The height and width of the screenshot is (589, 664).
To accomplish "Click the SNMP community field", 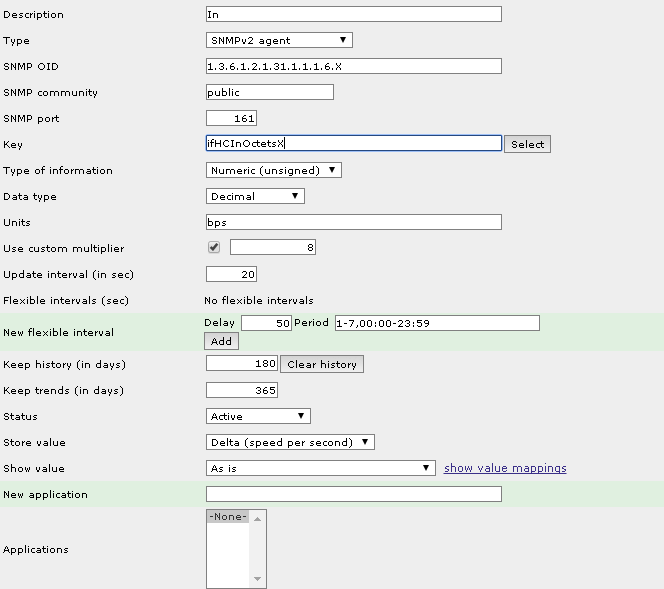I will pos(269,93).
